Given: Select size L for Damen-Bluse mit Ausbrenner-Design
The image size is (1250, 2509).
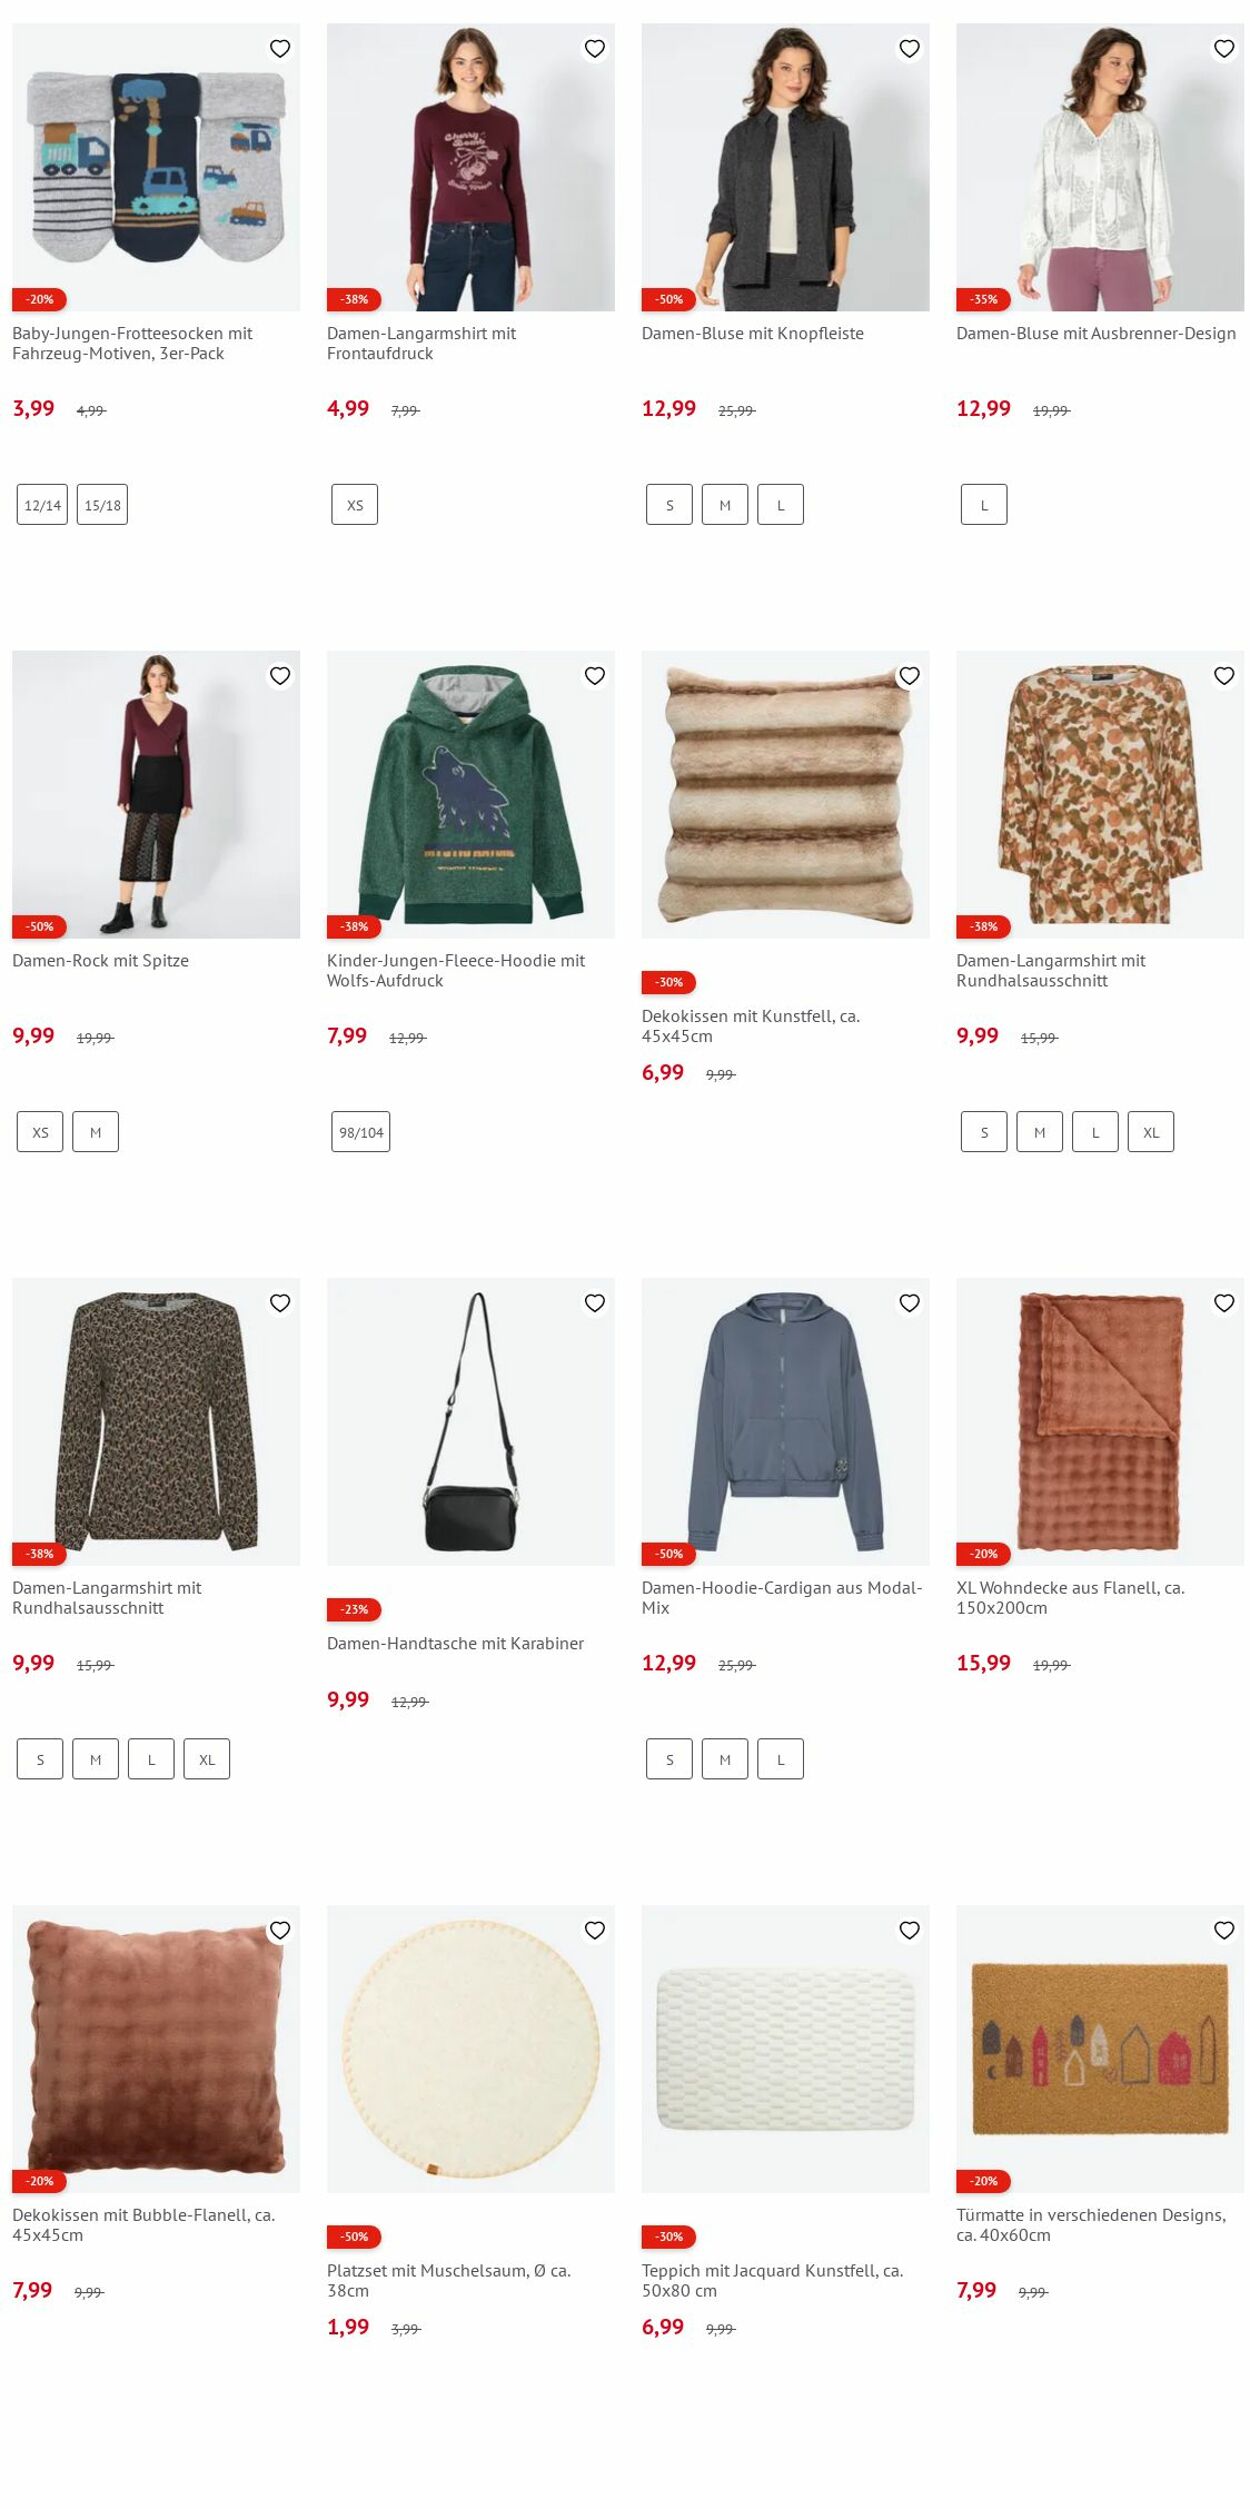Looking at the screenshot, I should [x=984, y=505].
